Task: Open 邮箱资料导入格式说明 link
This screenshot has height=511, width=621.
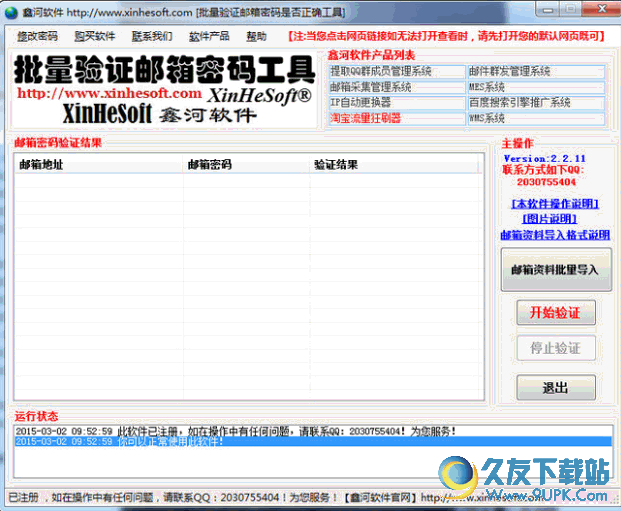Action: [x=555, y=235]
